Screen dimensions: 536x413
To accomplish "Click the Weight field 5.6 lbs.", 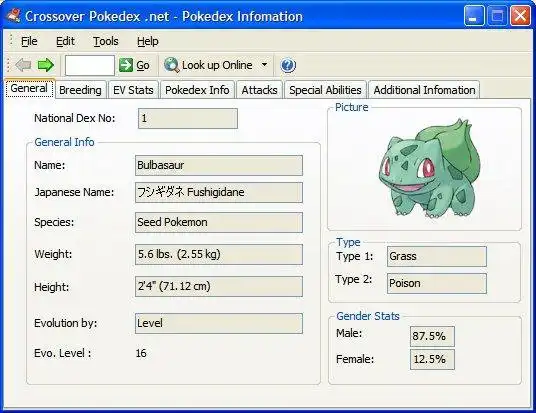I will [x=219, y=254].
